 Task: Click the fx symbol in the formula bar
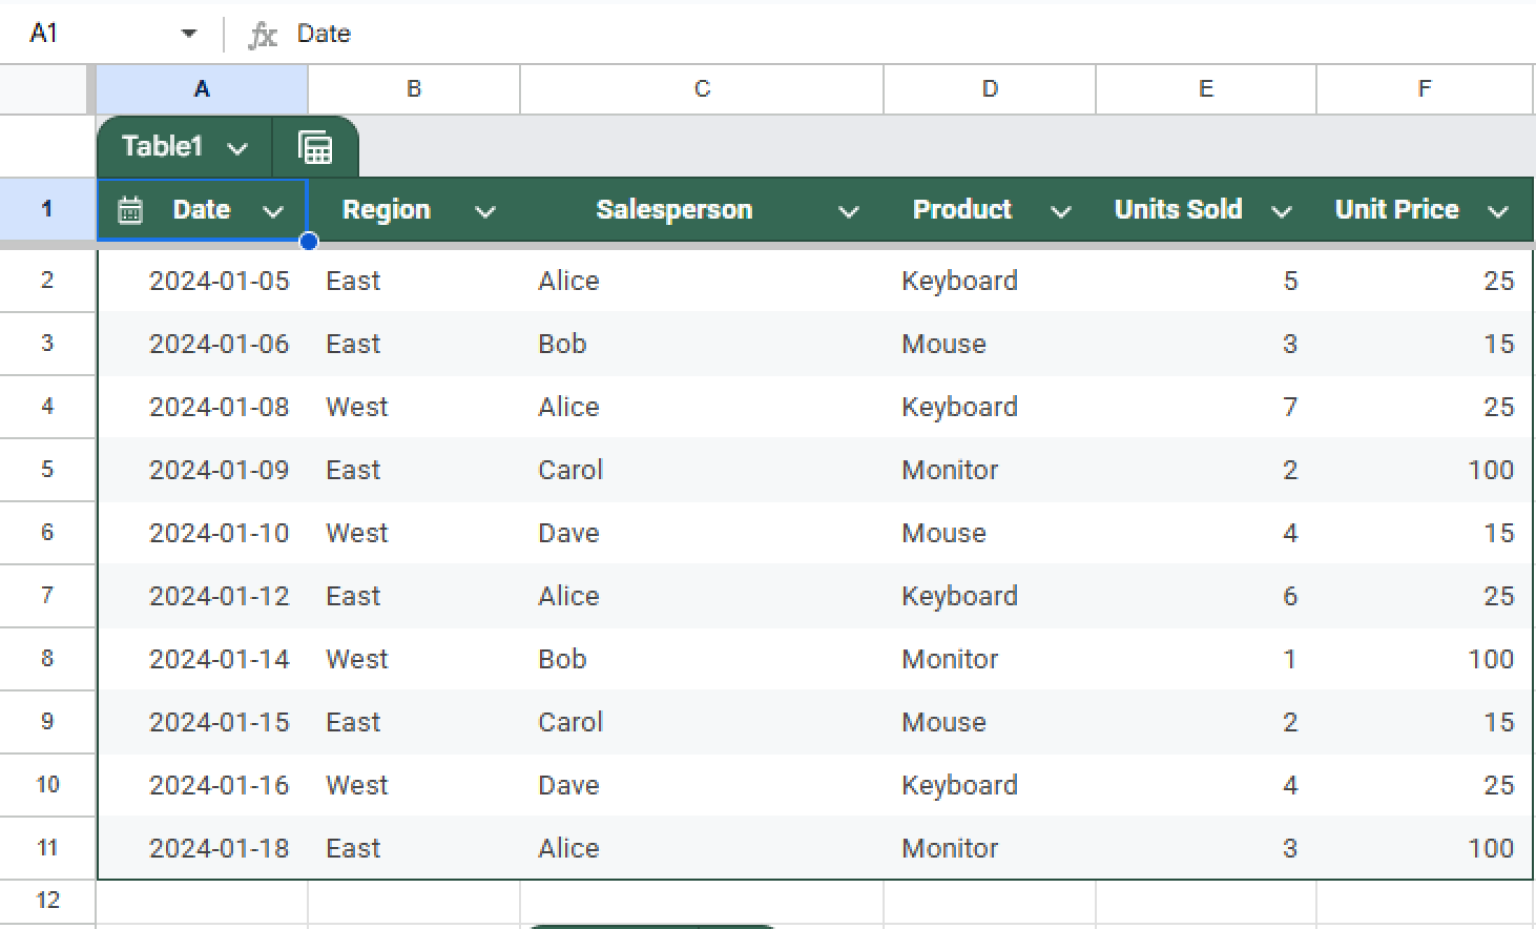(x=262, y=33)
